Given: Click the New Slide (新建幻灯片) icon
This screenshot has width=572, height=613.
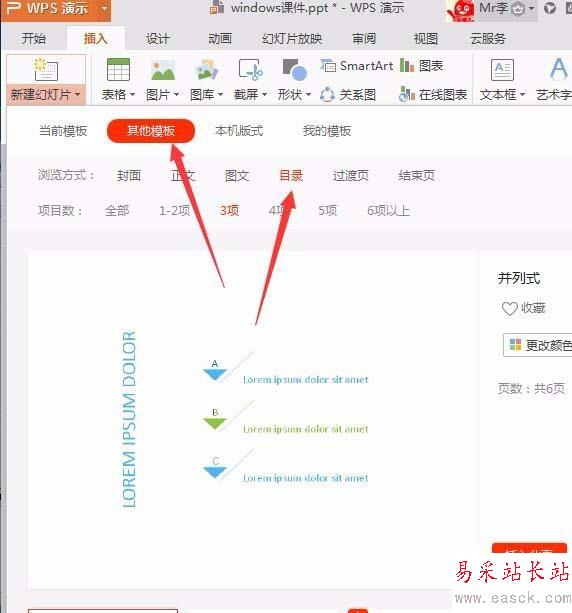Looking at the screenshot, I should coord(46,70).
